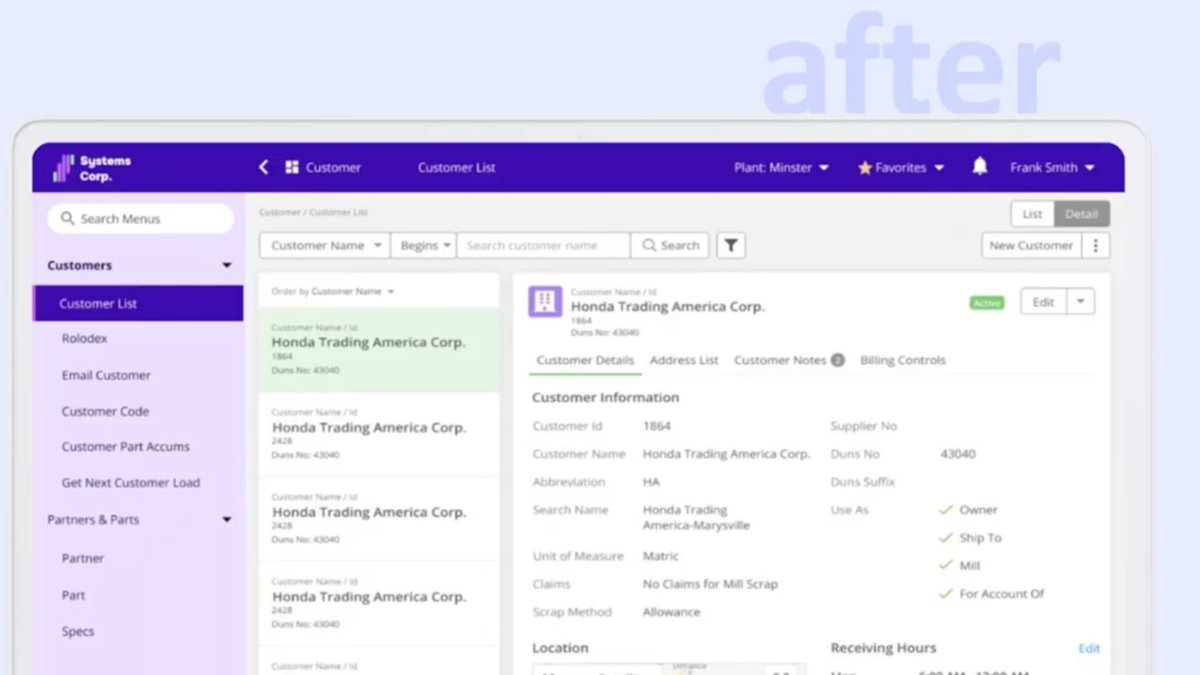This screenshot has height=675, width=1200.
Task: Click the magnifier in Search Menus
Action: click(x=67, y=218)
